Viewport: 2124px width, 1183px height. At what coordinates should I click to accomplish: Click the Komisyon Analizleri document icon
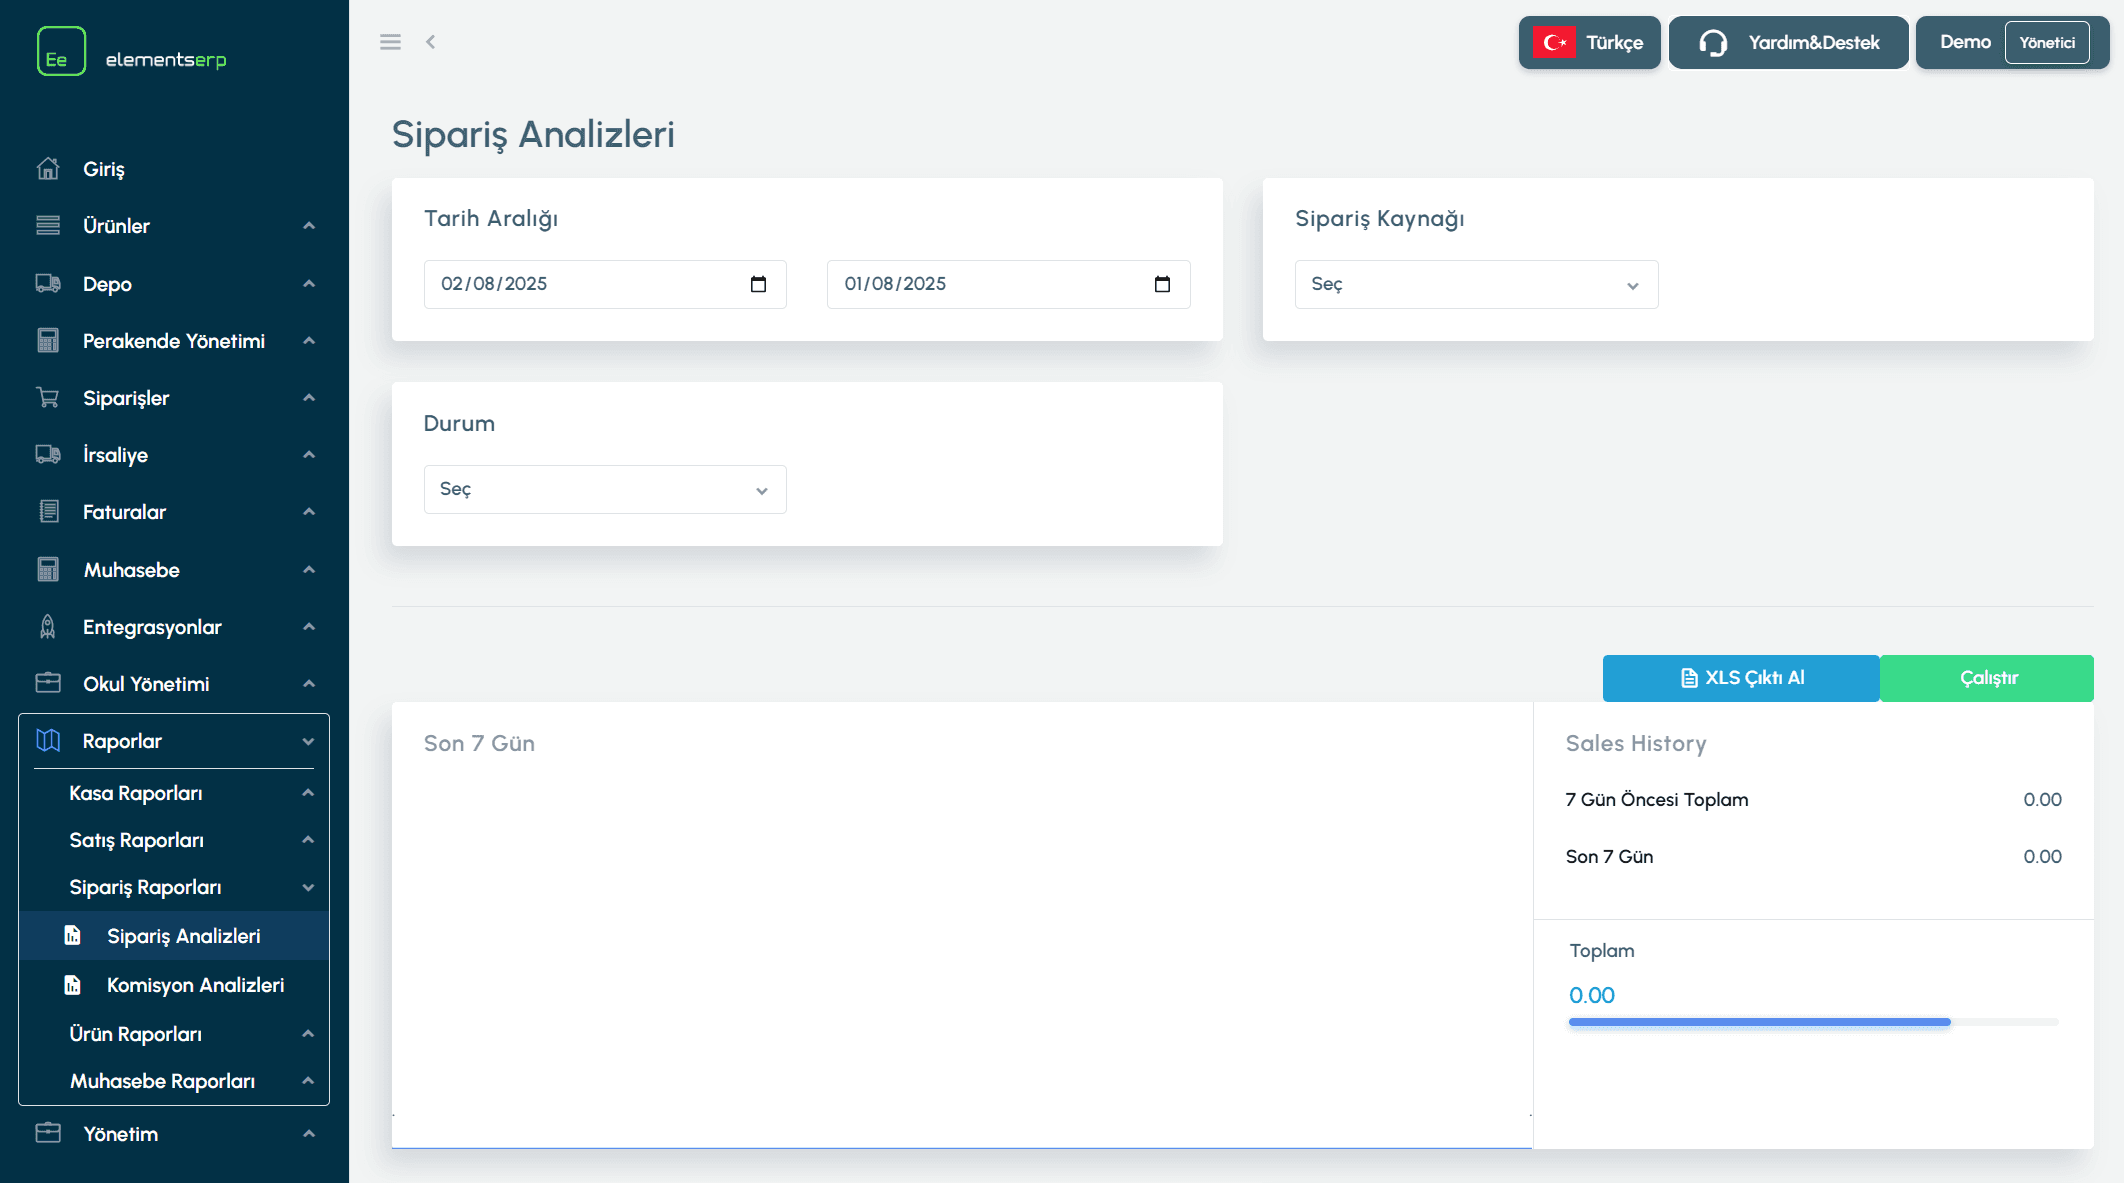click(73, 985)
